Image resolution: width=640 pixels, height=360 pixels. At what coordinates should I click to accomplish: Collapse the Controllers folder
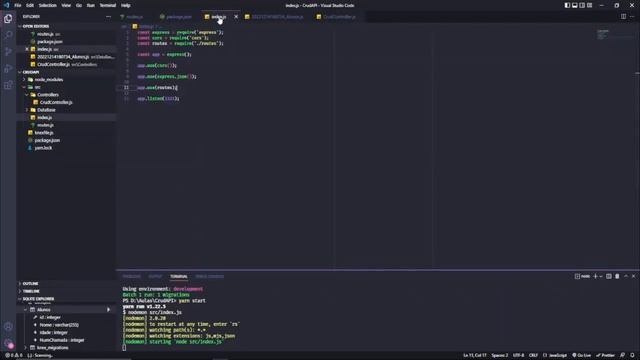tap(48, 95)
